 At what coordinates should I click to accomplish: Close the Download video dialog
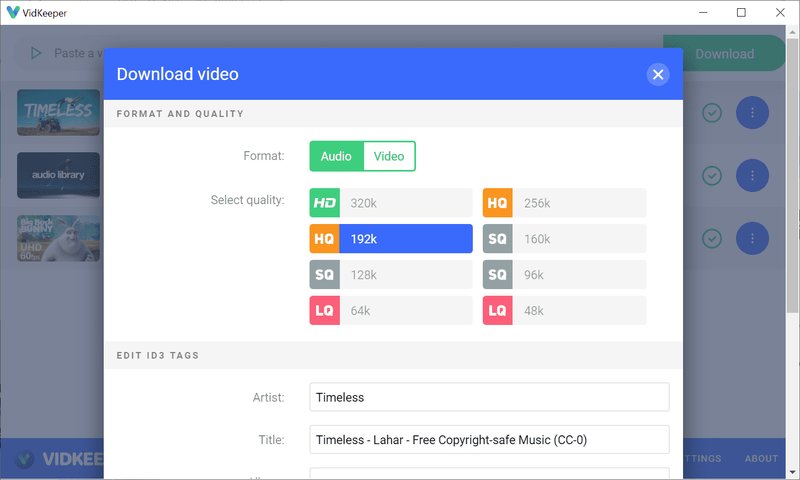(x=658, y=74)
